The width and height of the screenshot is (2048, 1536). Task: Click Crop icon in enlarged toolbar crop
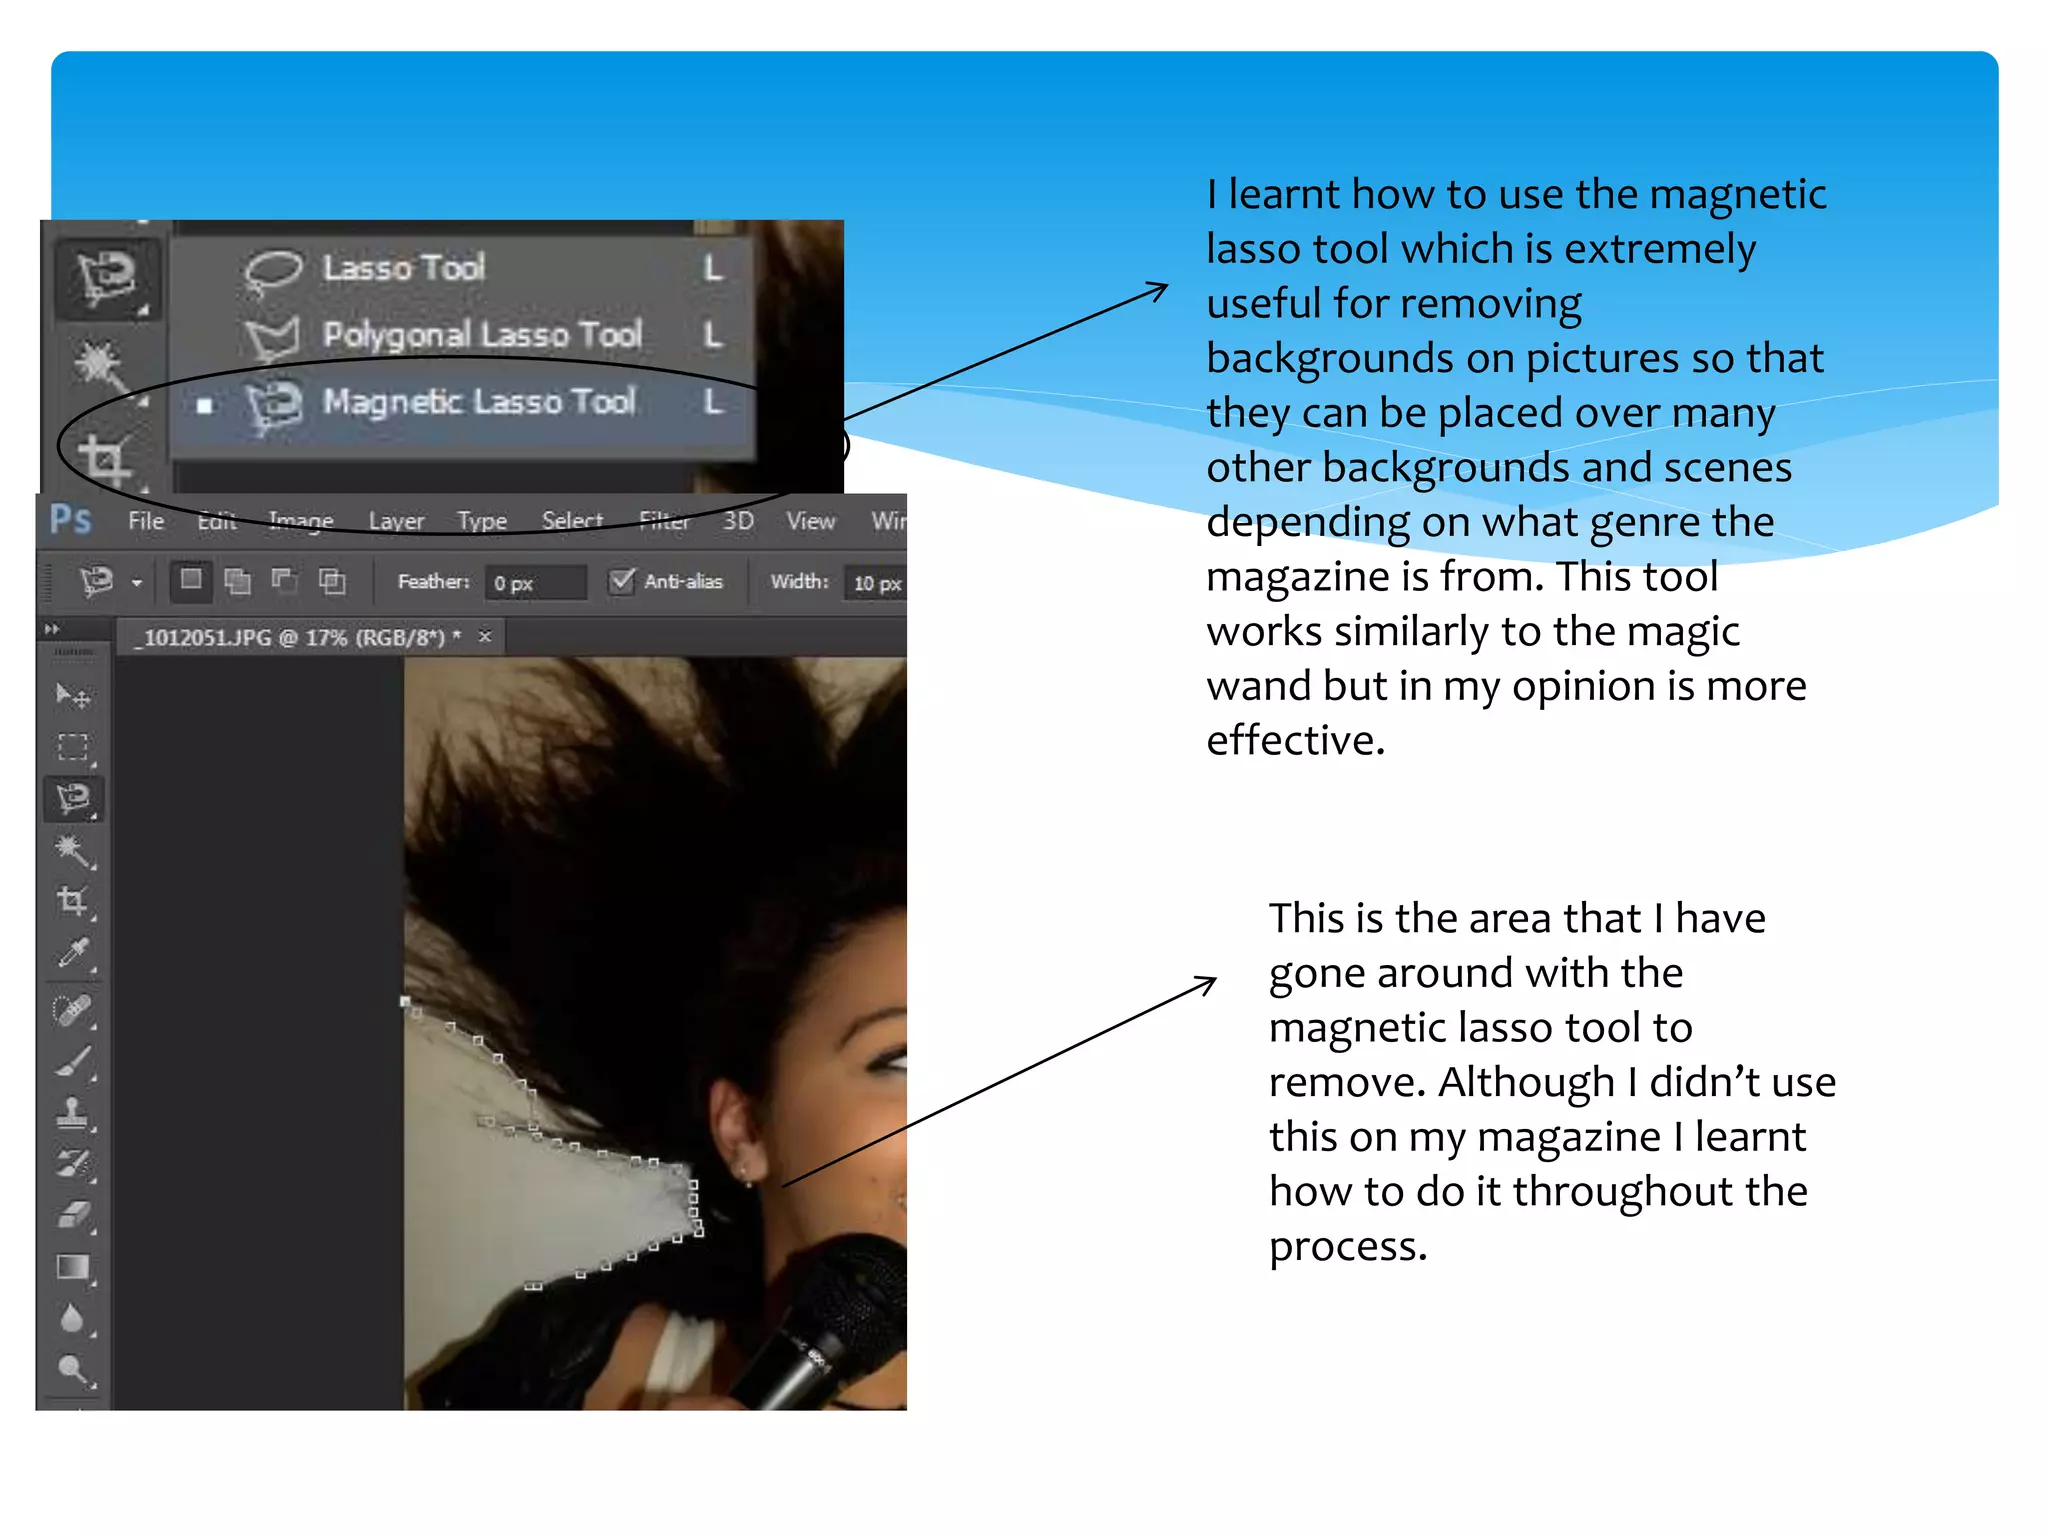106,458
